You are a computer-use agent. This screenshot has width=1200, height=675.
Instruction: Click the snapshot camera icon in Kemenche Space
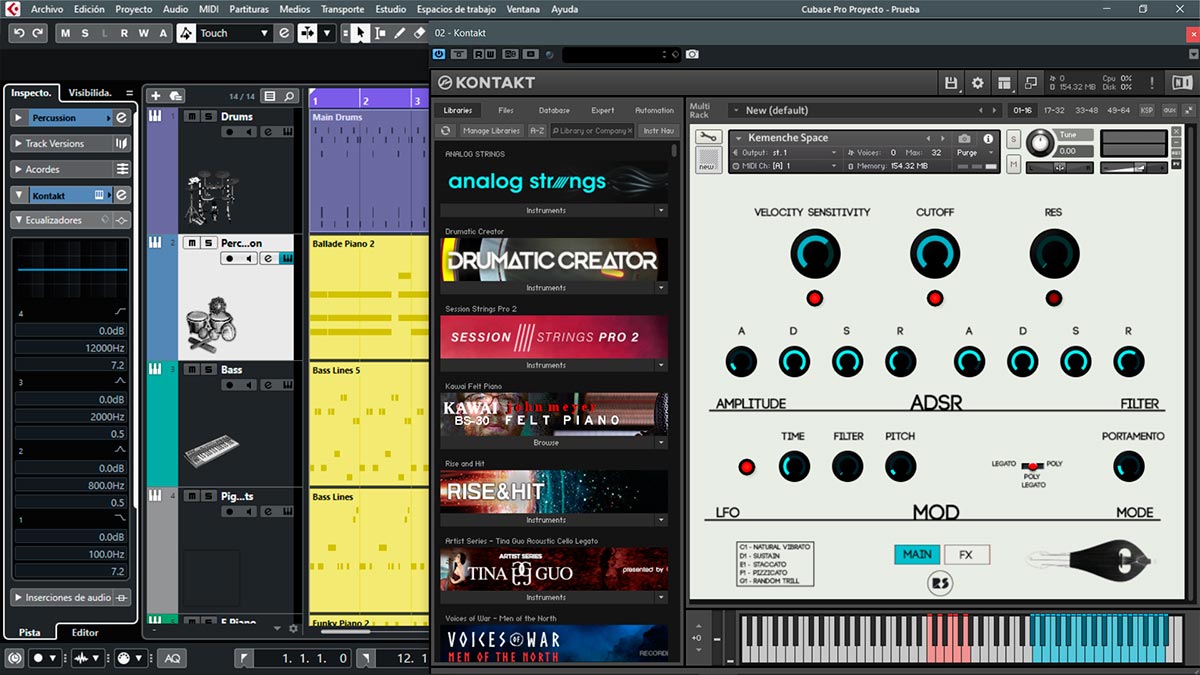pyautogui.click(x=964, y=138)
